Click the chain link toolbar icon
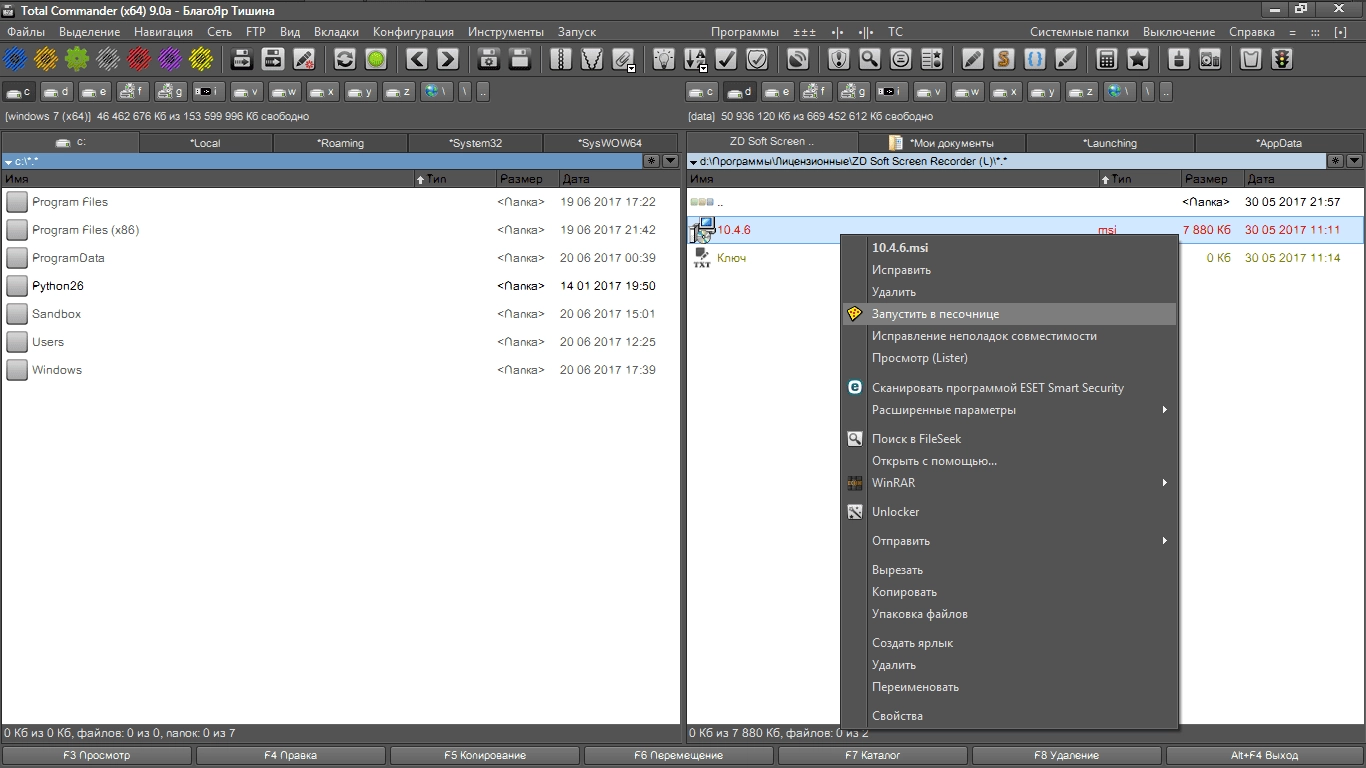The image size is (1366, 768). coord(561,59)
